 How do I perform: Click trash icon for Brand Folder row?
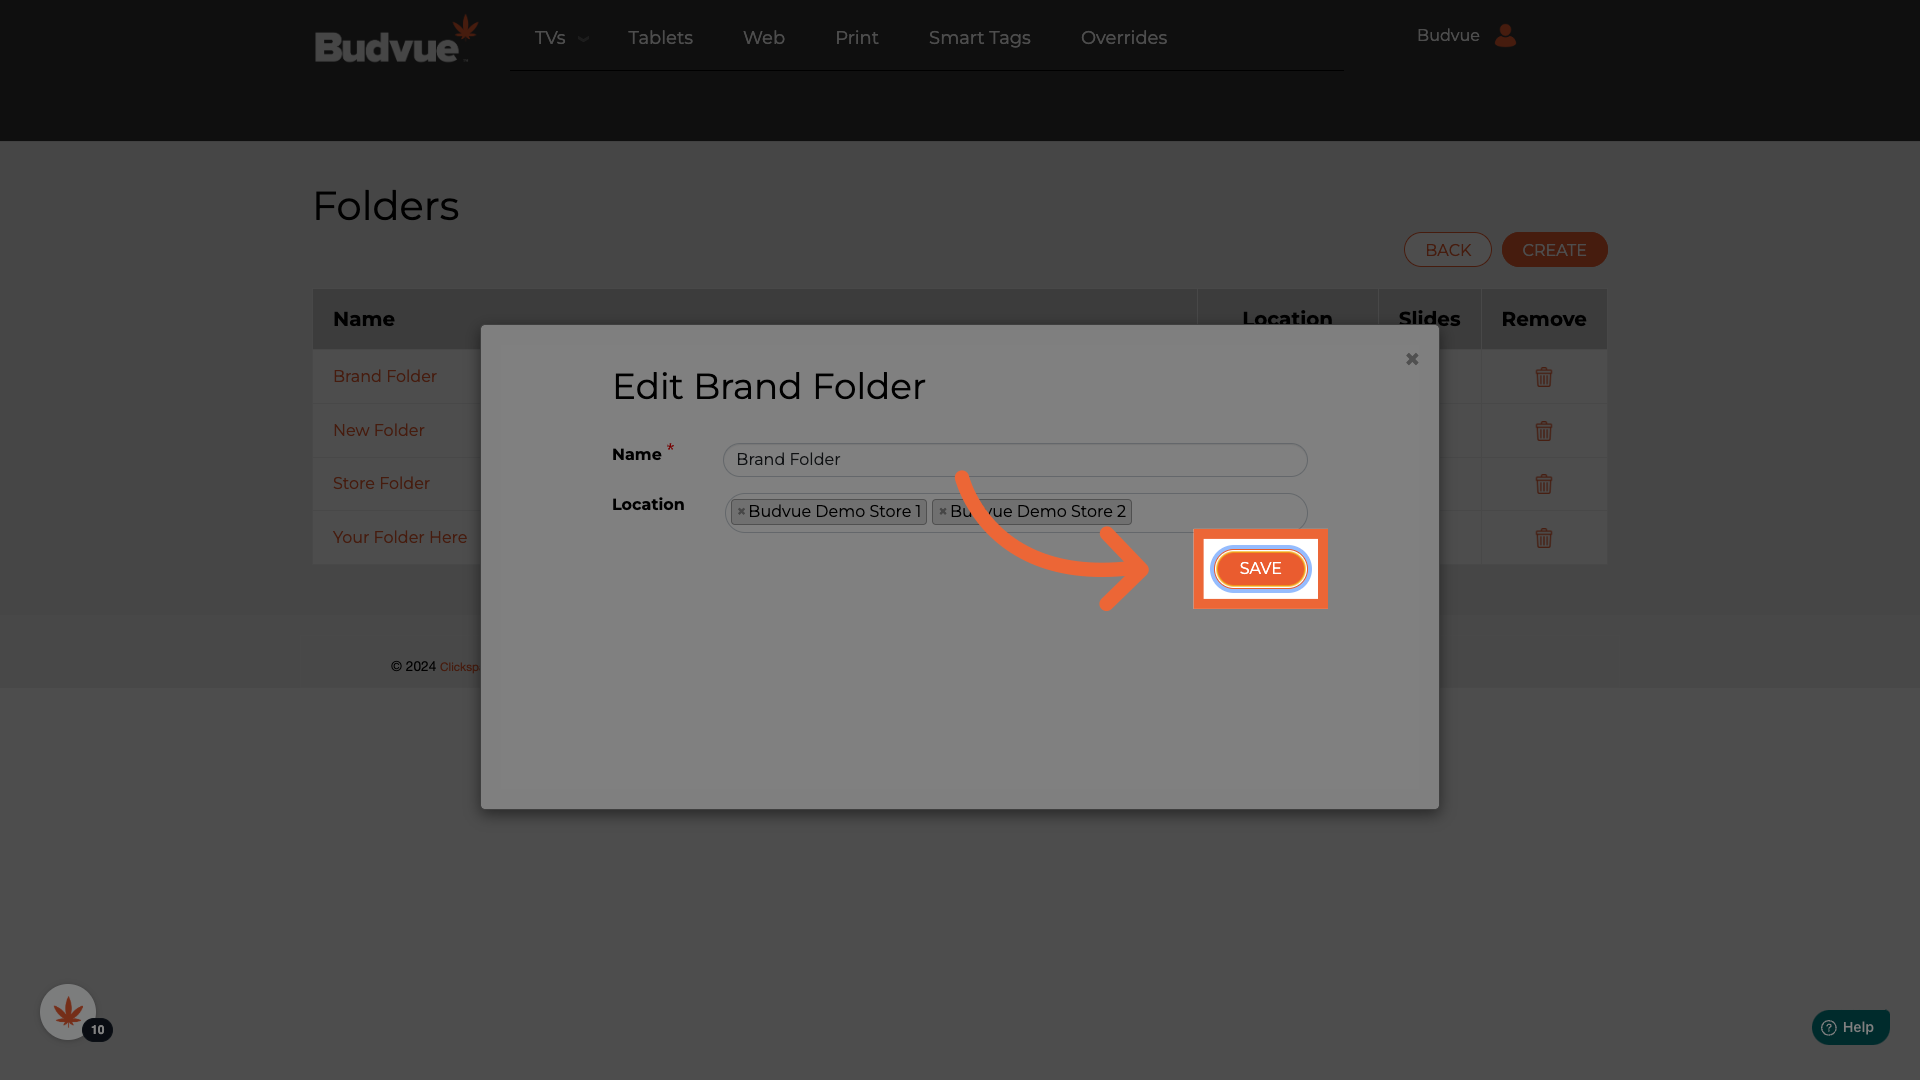(1543, 377)
